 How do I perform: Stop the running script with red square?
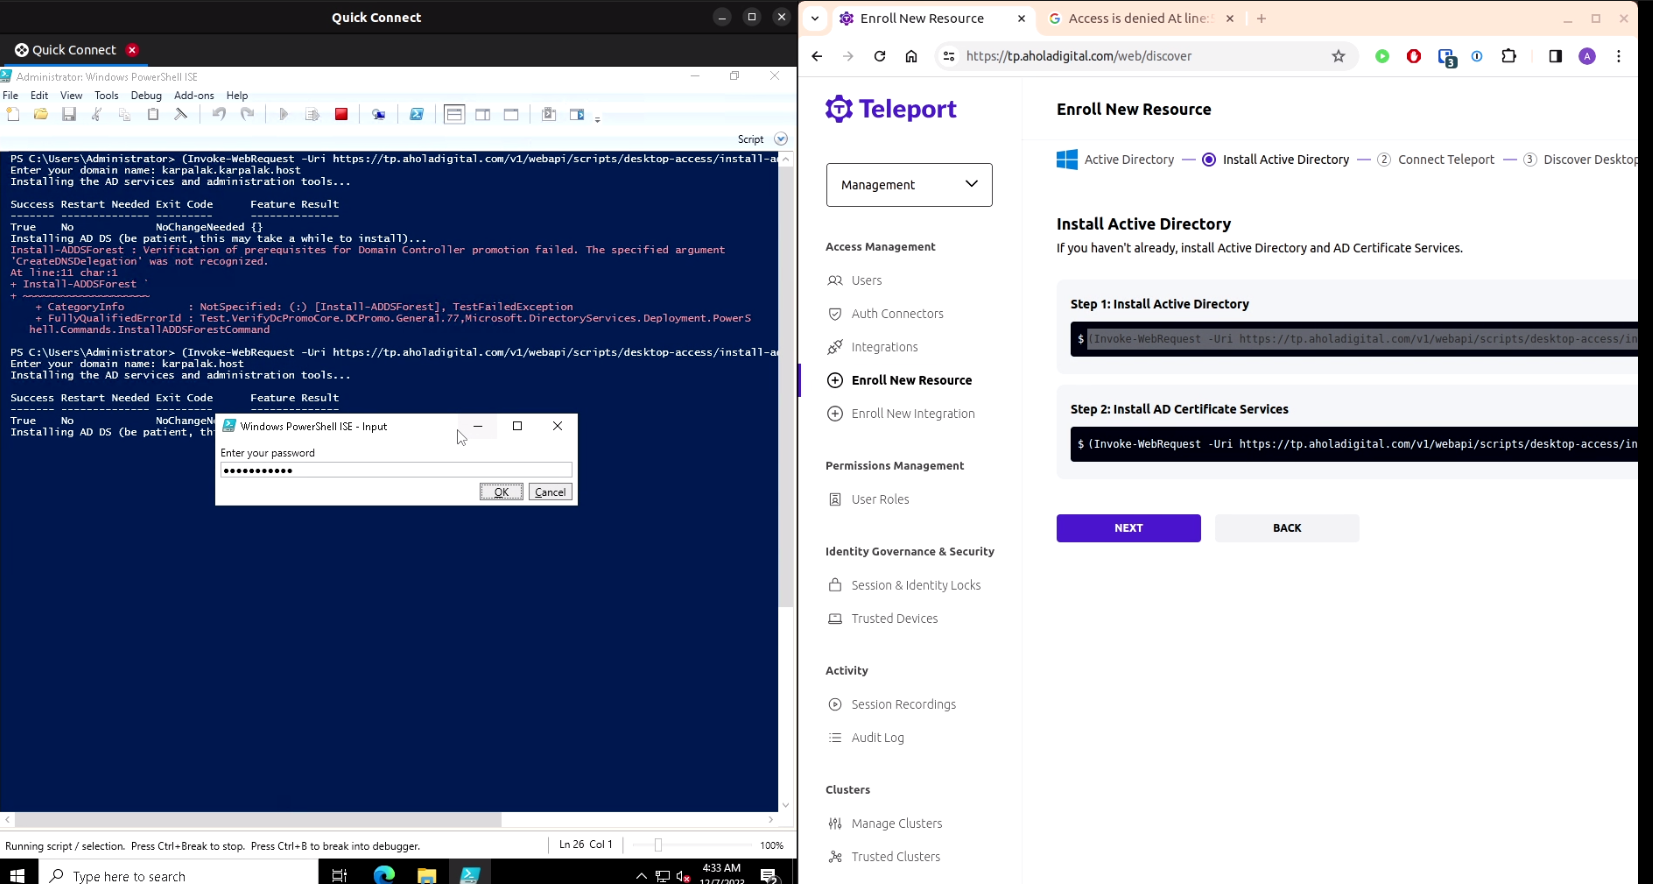(x=341, y=114)
